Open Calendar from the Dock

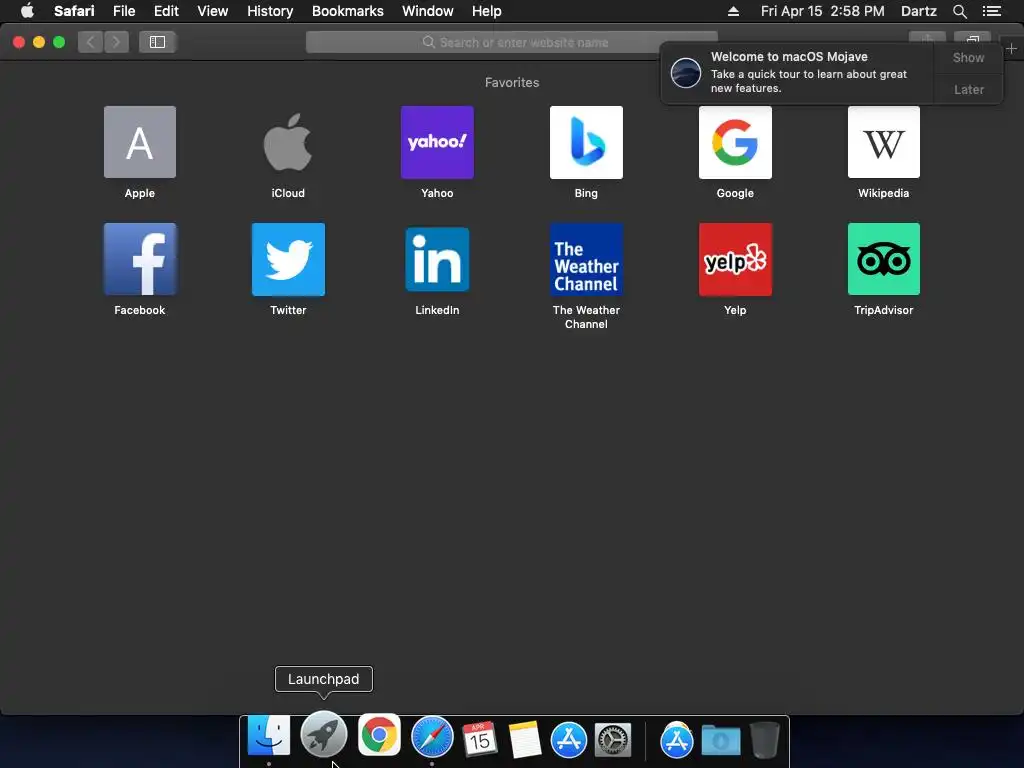coord(479,739)
